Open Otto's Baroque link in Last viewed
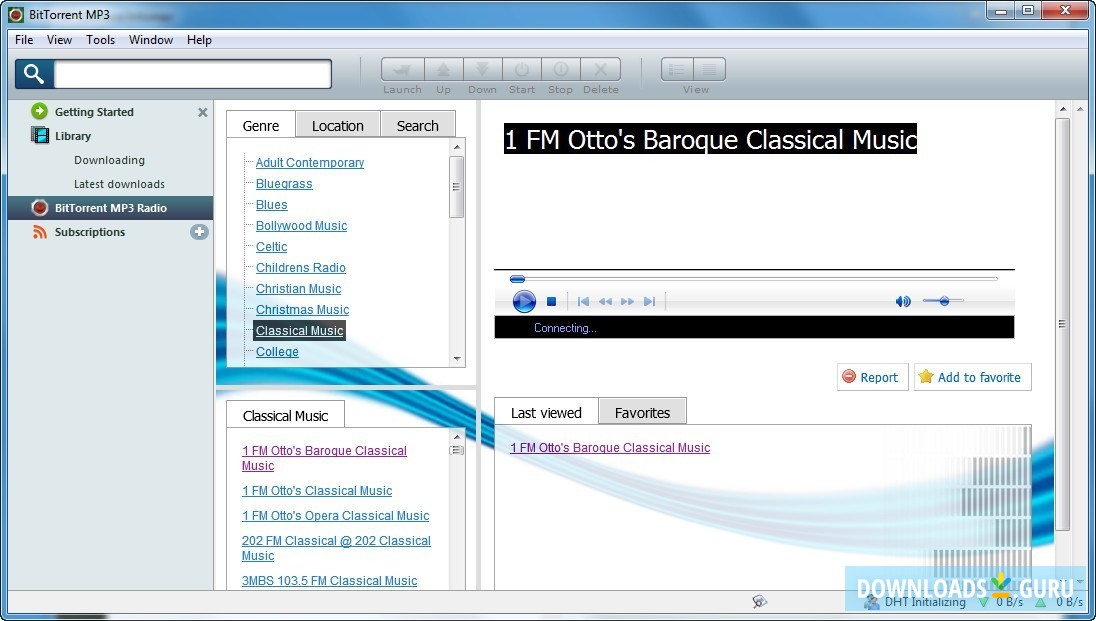The height and width of the screenshot is (621, 1096). tap(610, 448)
